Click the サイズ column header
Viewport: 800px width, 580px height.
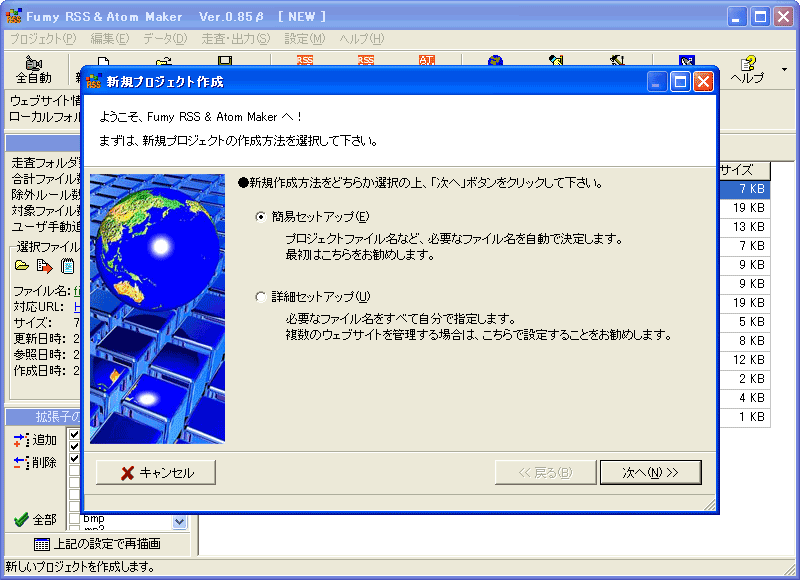click(744, 170)
